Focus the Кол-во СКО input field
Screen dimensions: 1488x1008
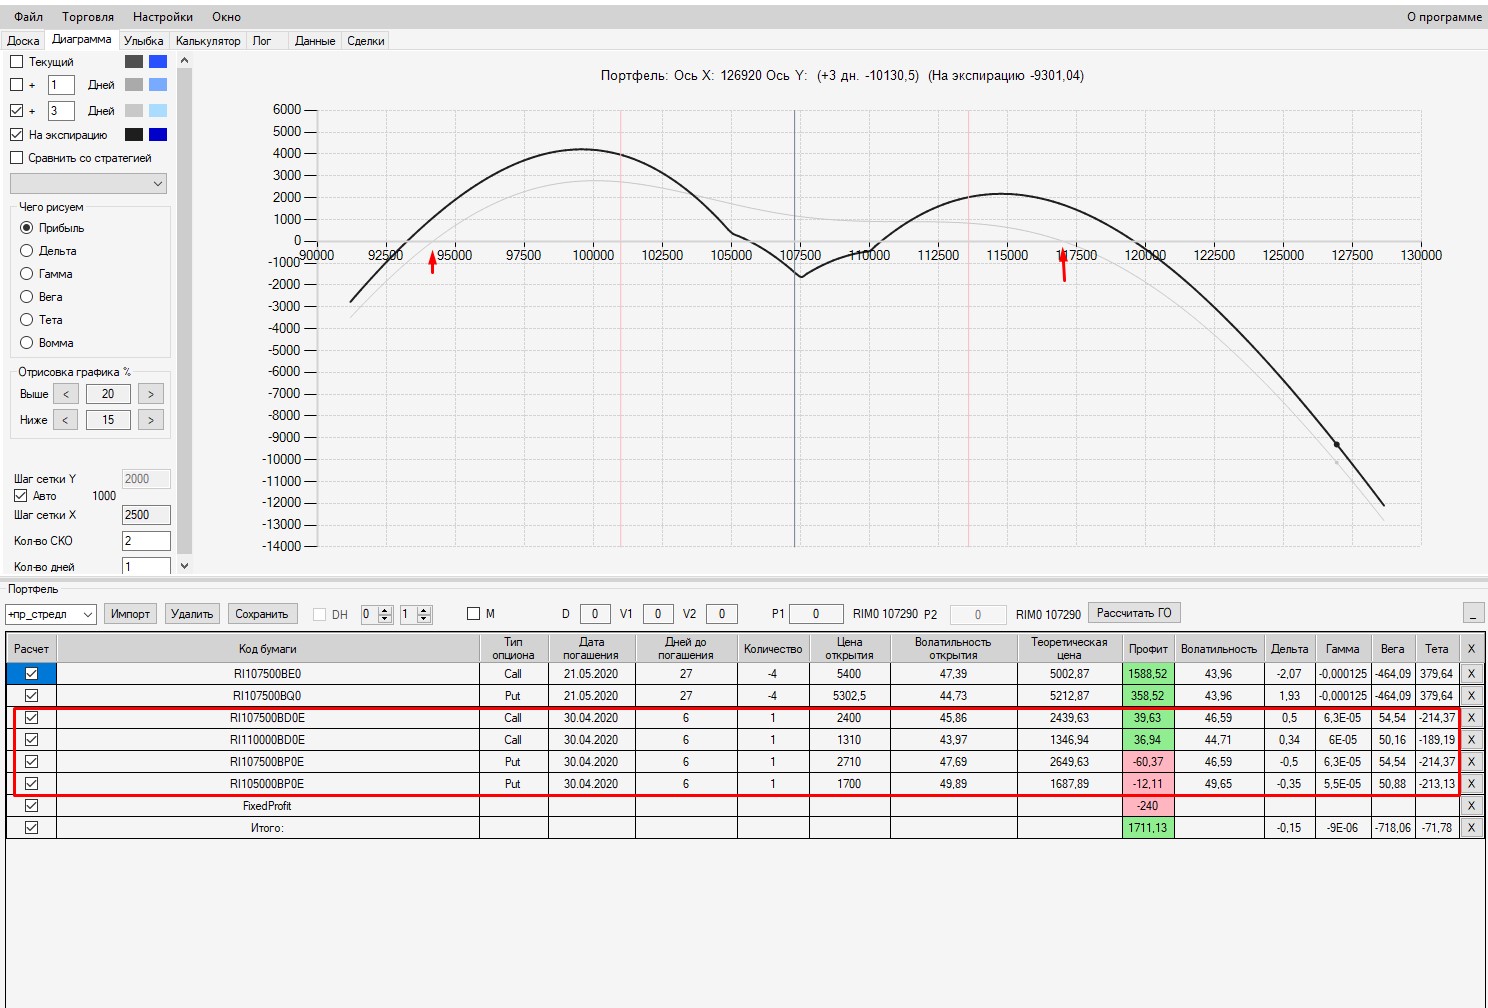tap(146, 541)
